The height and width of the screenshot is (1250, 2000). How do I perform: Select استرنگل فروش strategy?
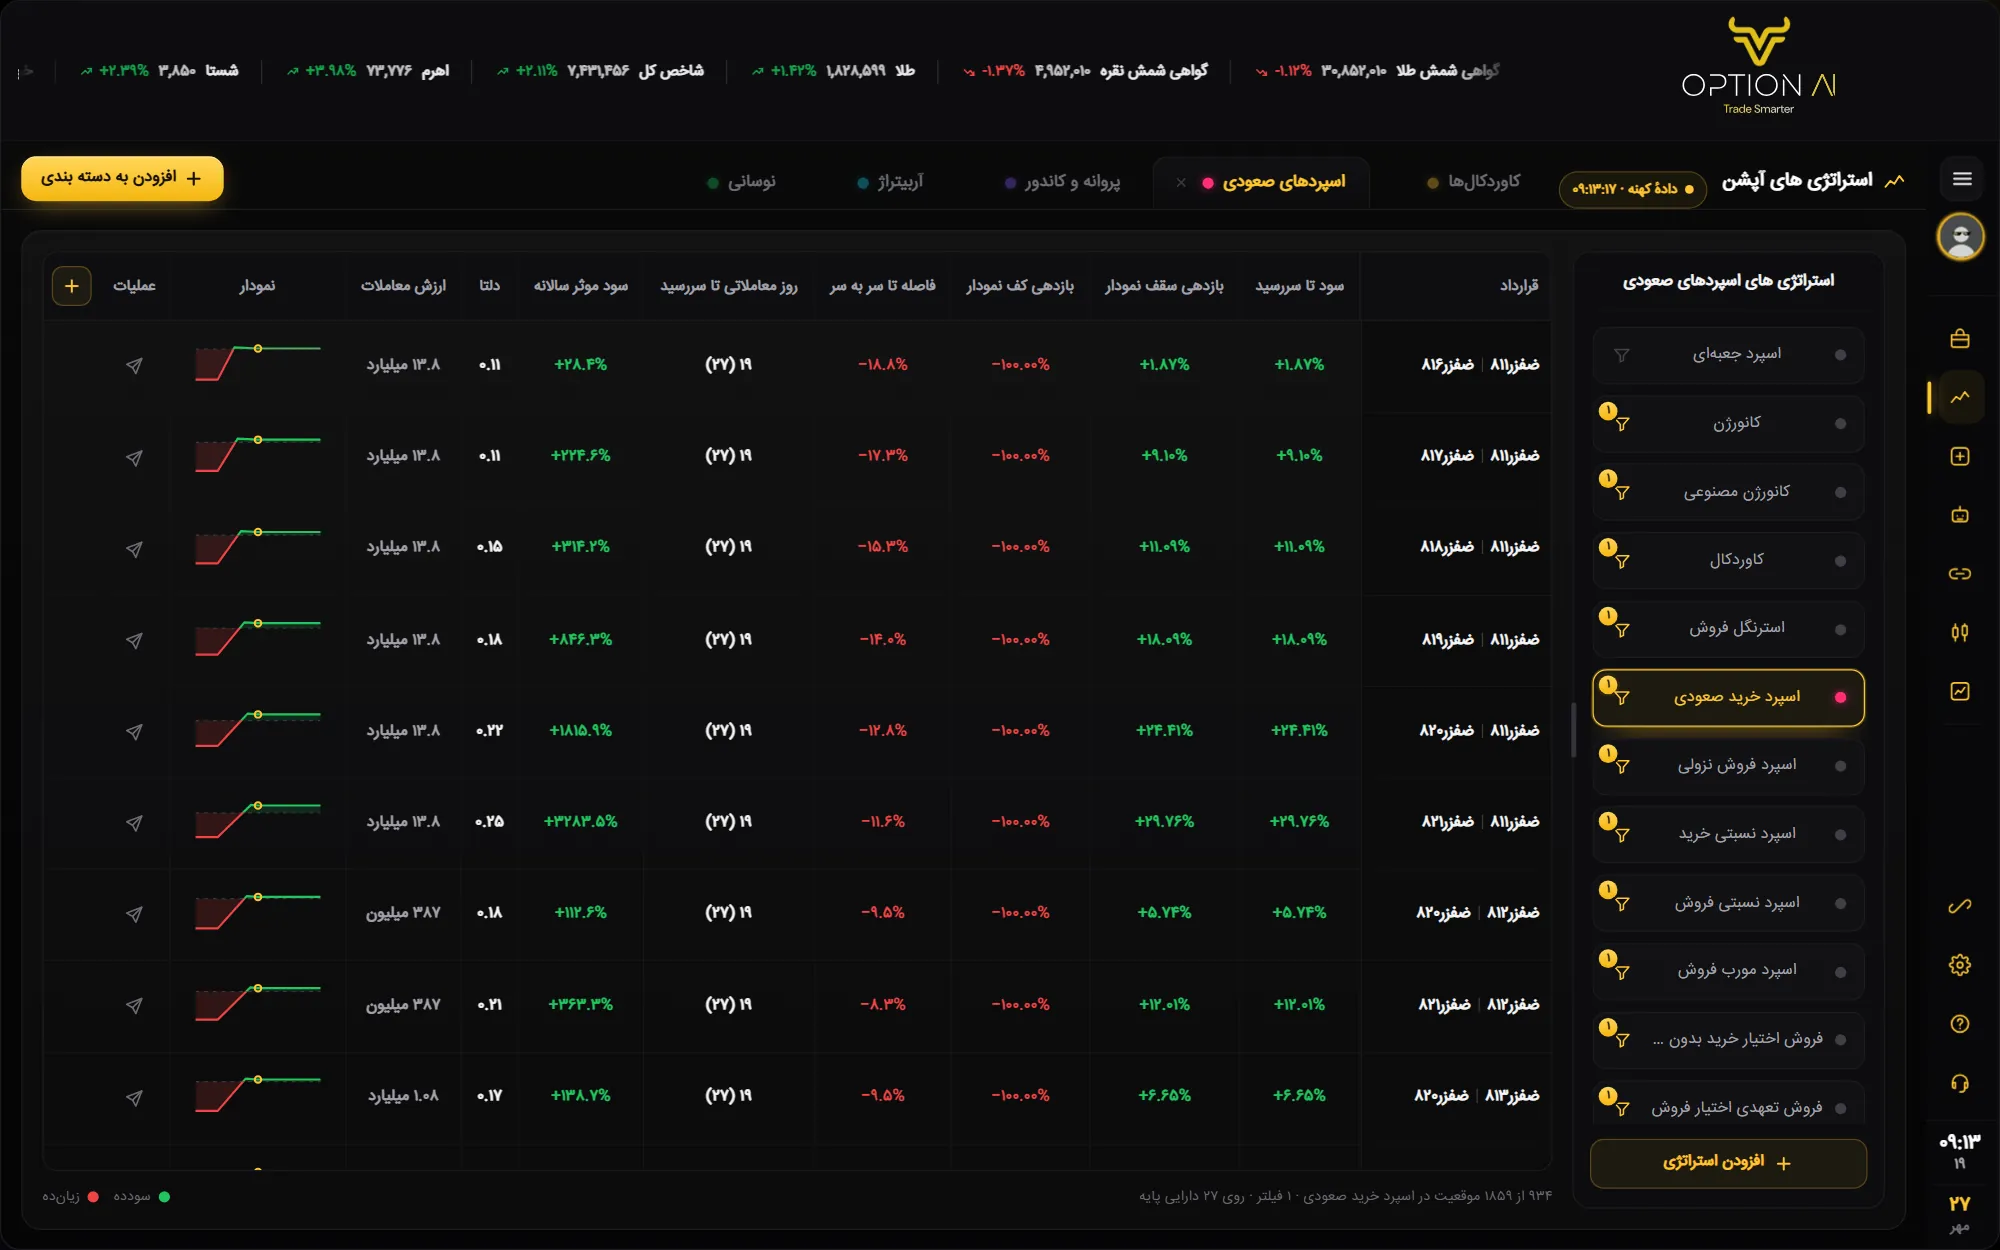tap(1728, 629)
